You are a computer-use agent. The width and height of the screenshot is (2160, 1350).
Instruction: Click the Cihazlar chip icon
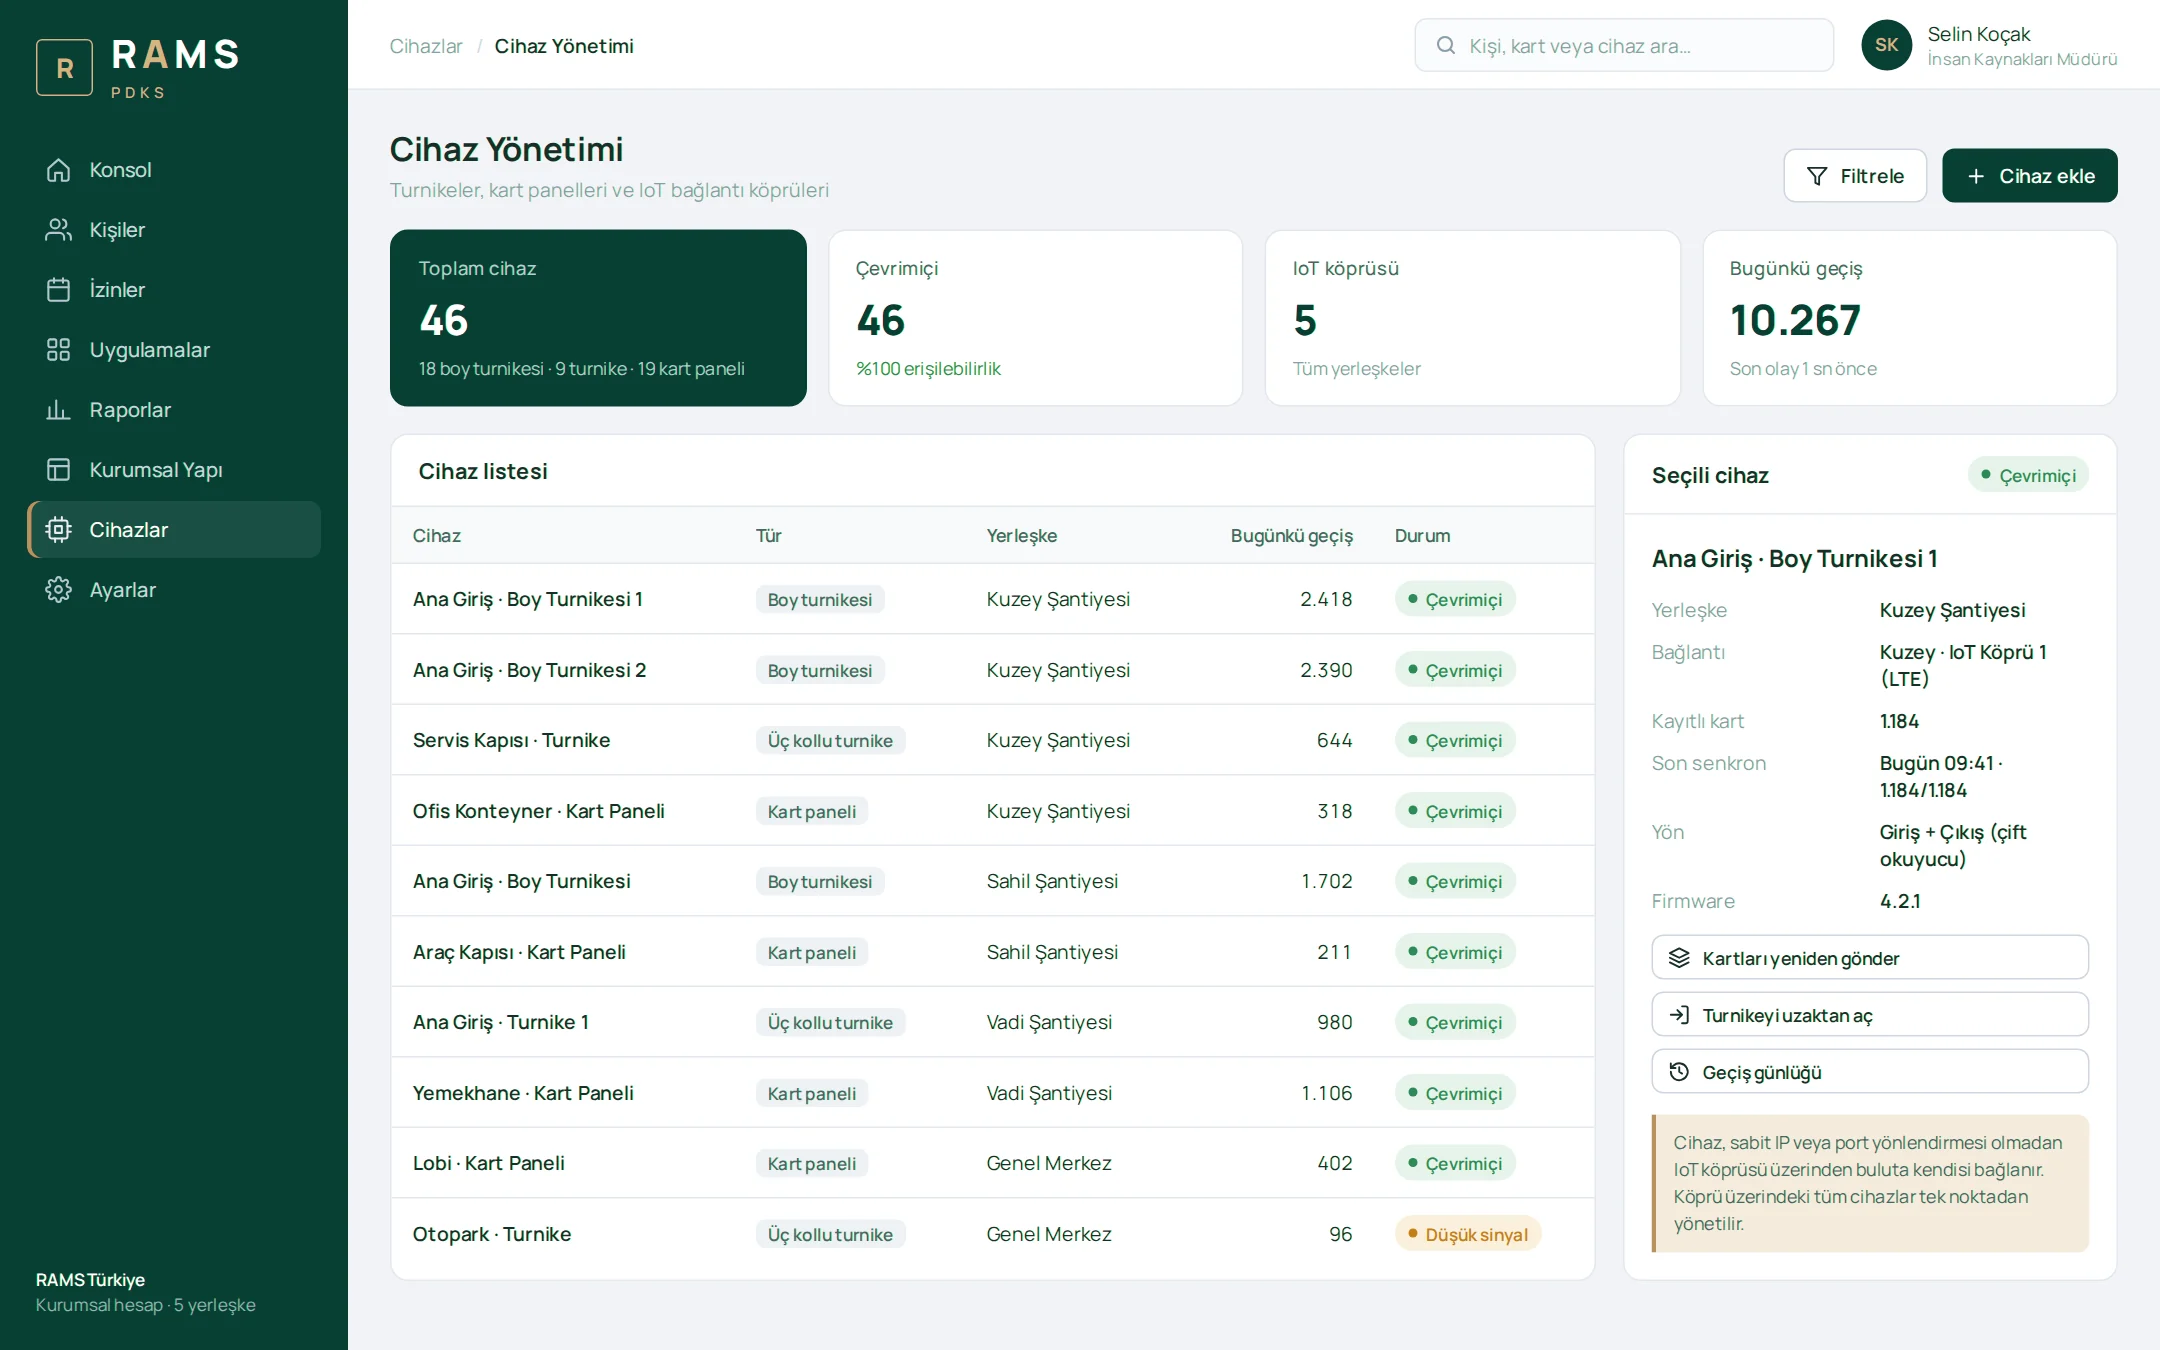(x=58, y=530)
